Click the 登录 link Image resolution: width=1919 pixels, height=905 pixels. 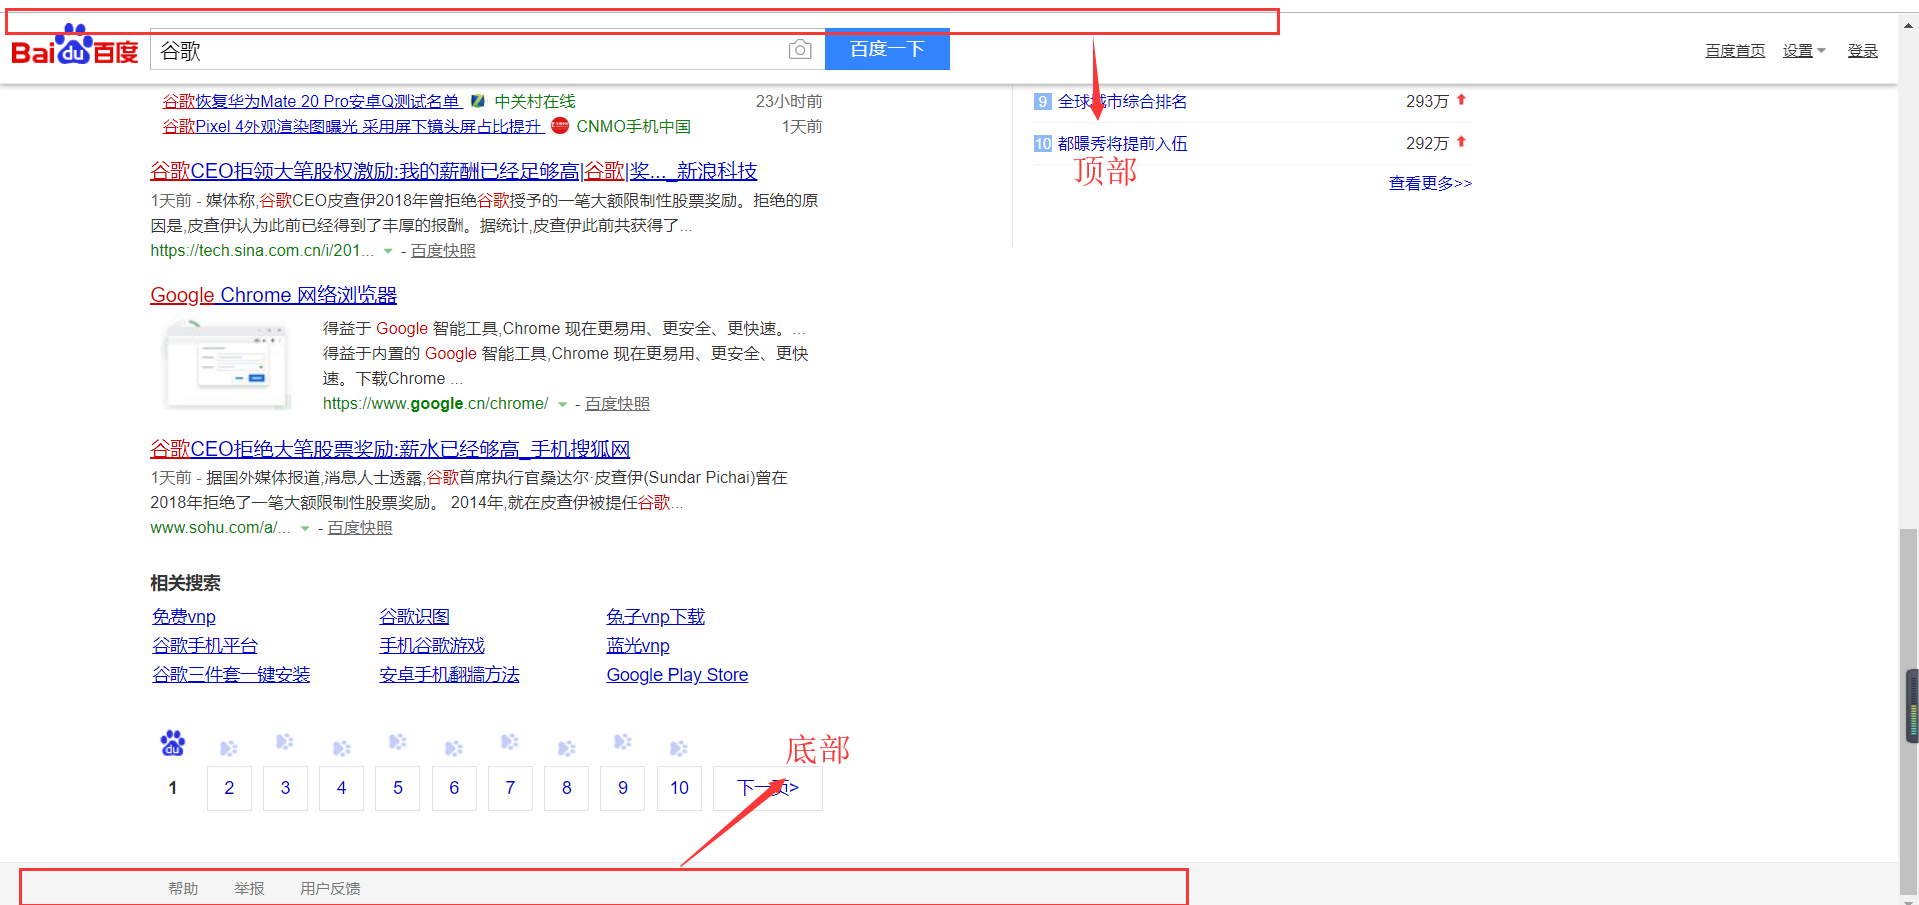click(1862, 51)
